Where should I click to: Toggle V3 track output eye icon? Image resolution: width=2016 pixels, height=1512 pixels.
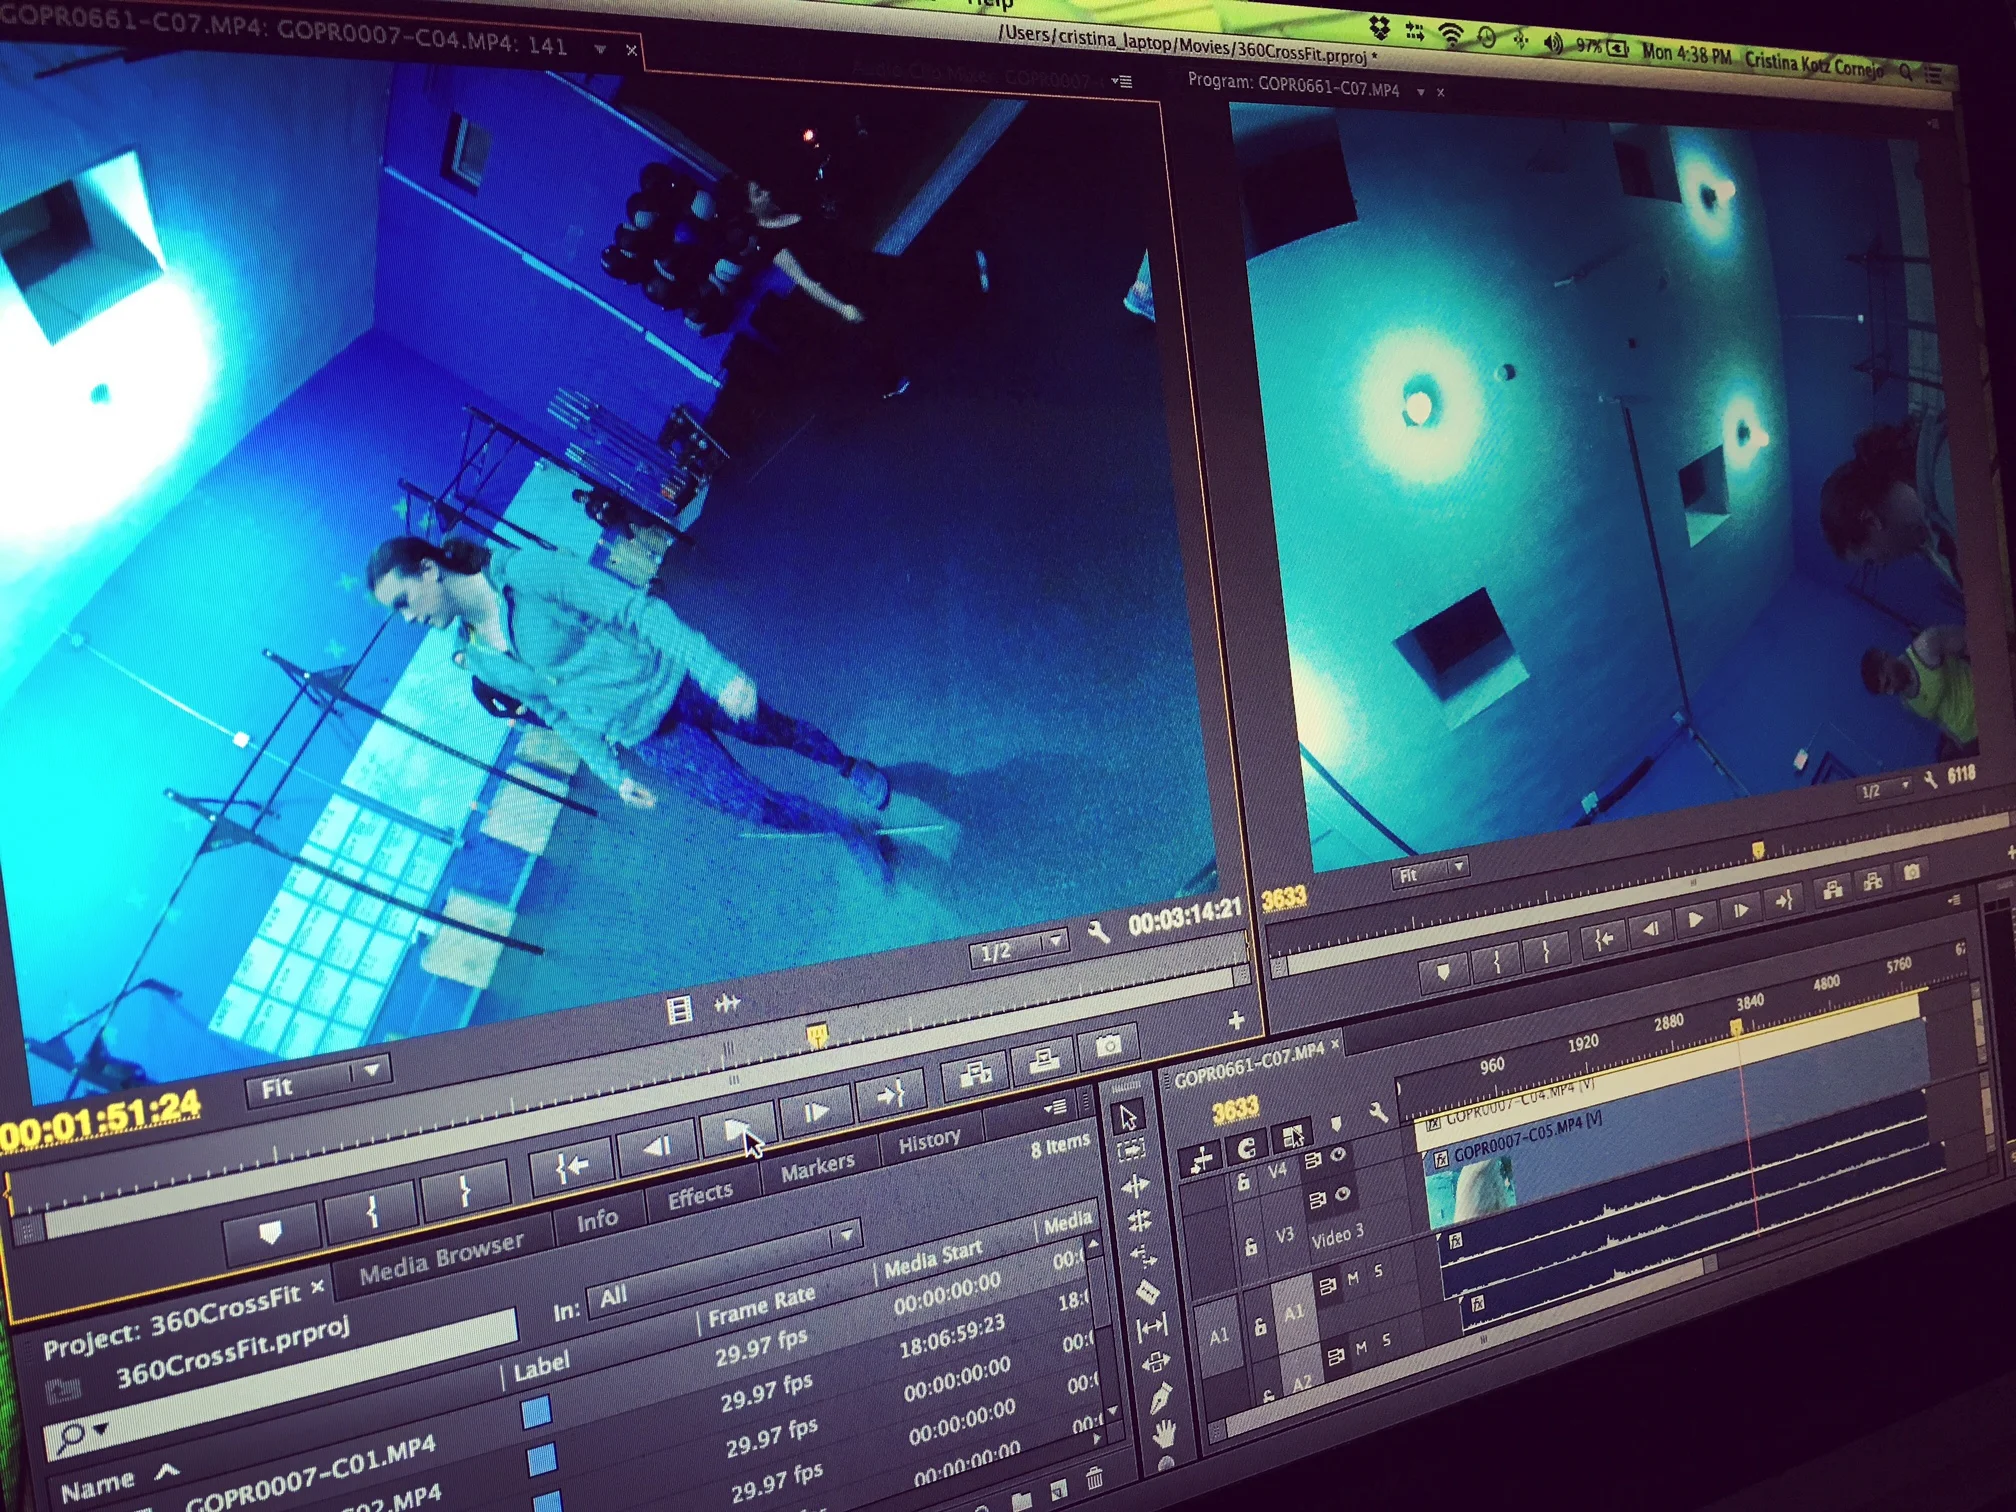tap(1342, 1194)
